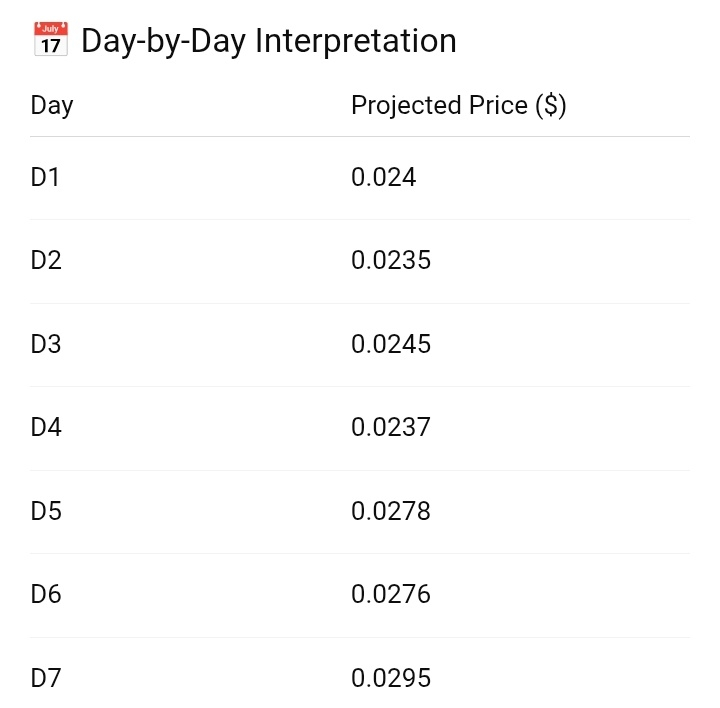Select the "Projected Price ($)" column header
The width and height of the screenshot is (720, 708).
pos(459,105)
